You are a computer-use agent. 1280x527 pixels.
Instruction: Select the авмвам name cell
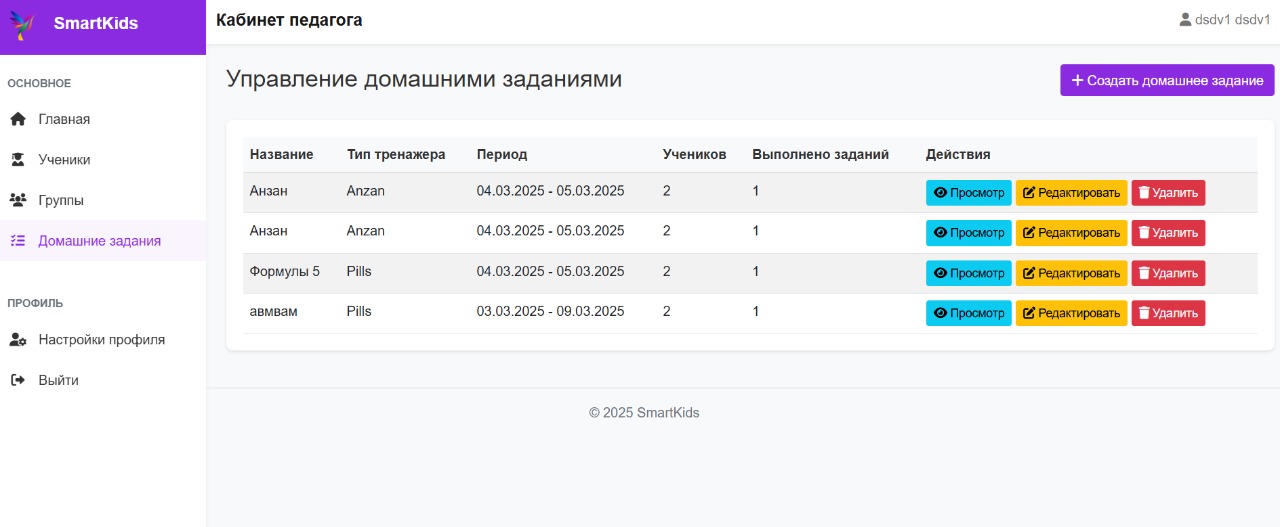coord(273,311)
